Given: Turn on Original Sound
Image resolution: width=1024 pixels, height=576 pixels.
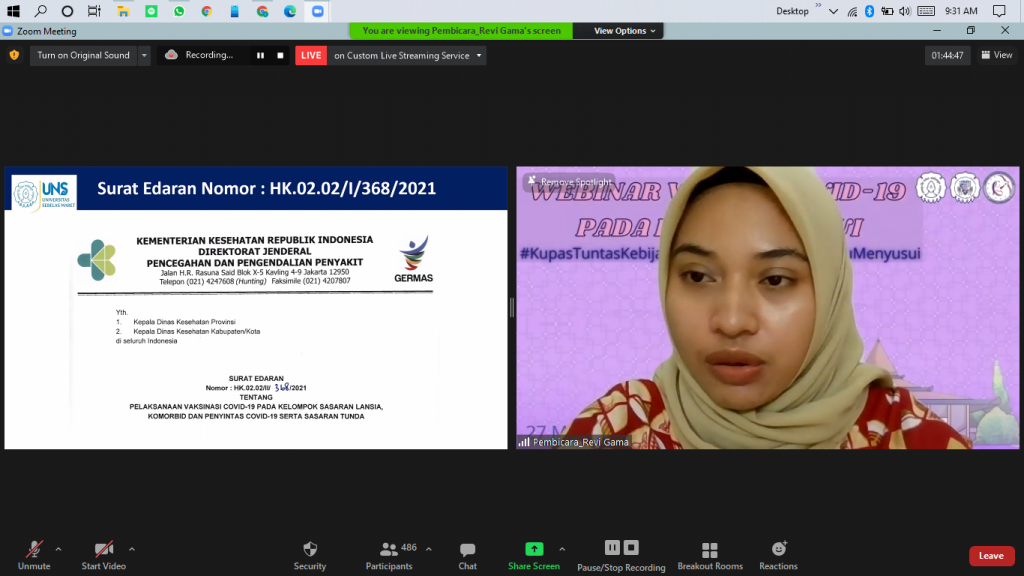Looking at the screenshot, I should [84, 56].
